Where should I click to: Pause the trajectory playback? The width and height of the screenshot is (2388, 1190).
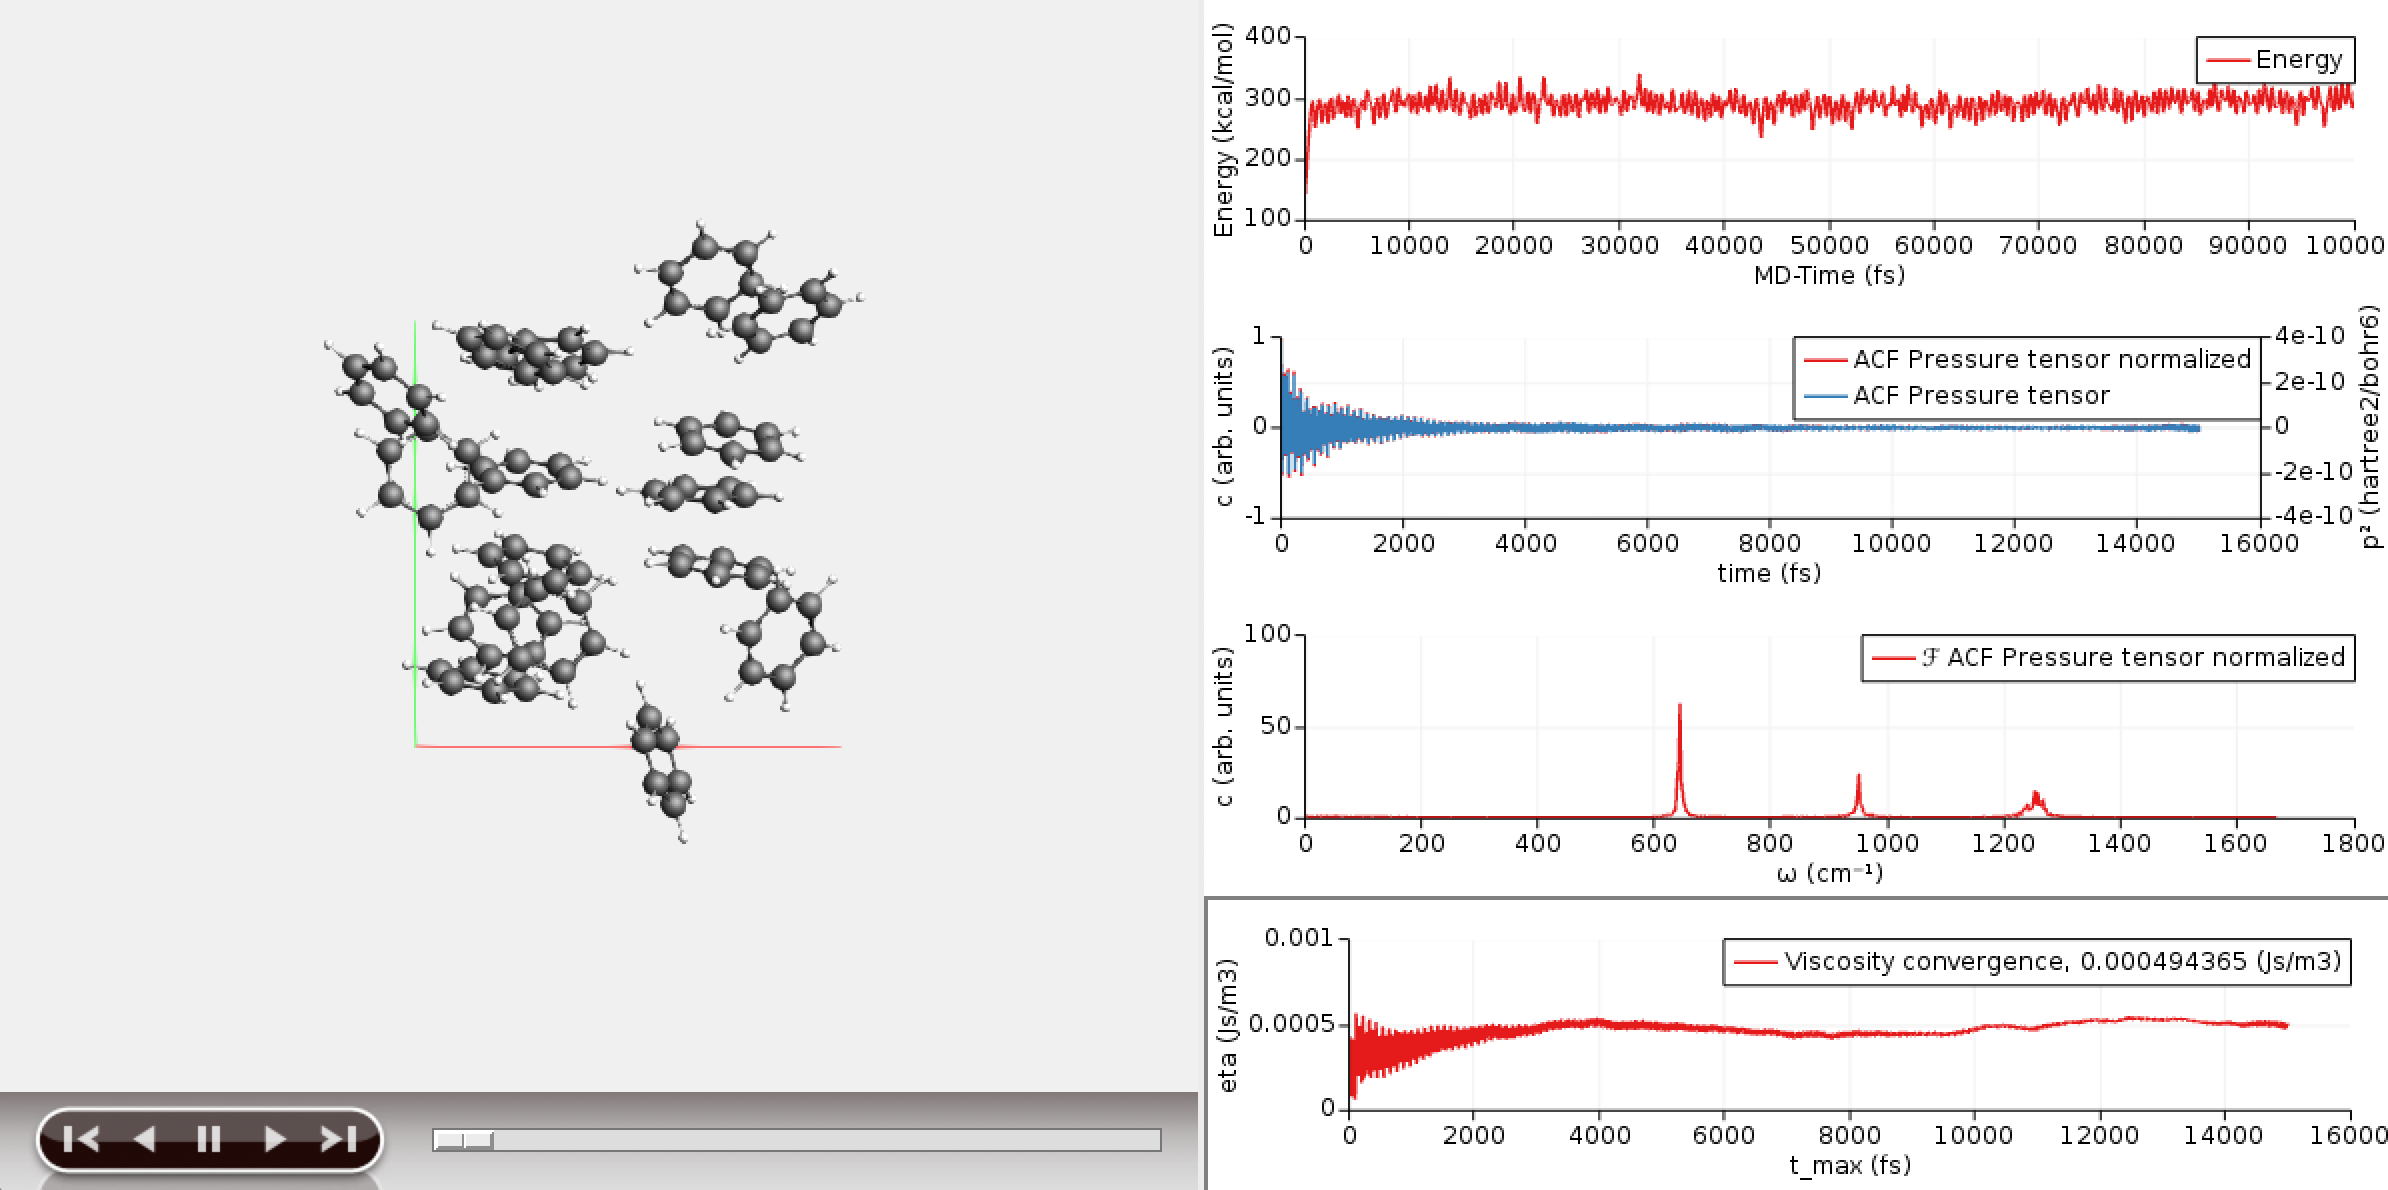coord(209,1138)
